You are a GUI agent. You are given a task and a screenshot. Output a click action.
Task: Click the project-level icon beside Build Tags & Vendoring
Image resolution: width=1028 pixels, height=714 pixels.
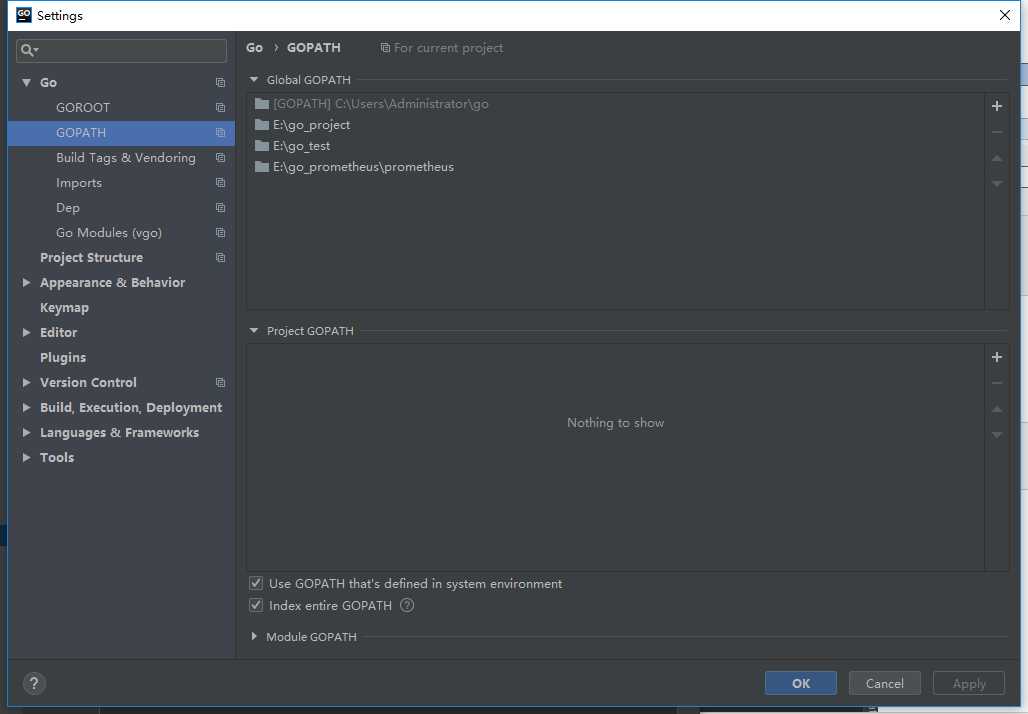click(220, 157)
